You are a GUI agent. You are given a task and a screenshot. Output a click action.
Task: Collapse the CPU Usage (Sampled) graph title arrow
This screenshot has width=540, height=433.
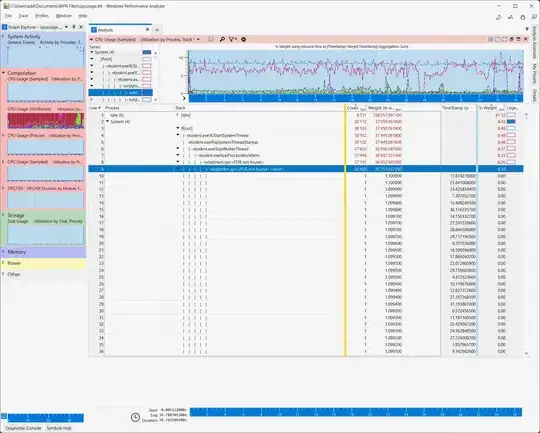[92, 40]
